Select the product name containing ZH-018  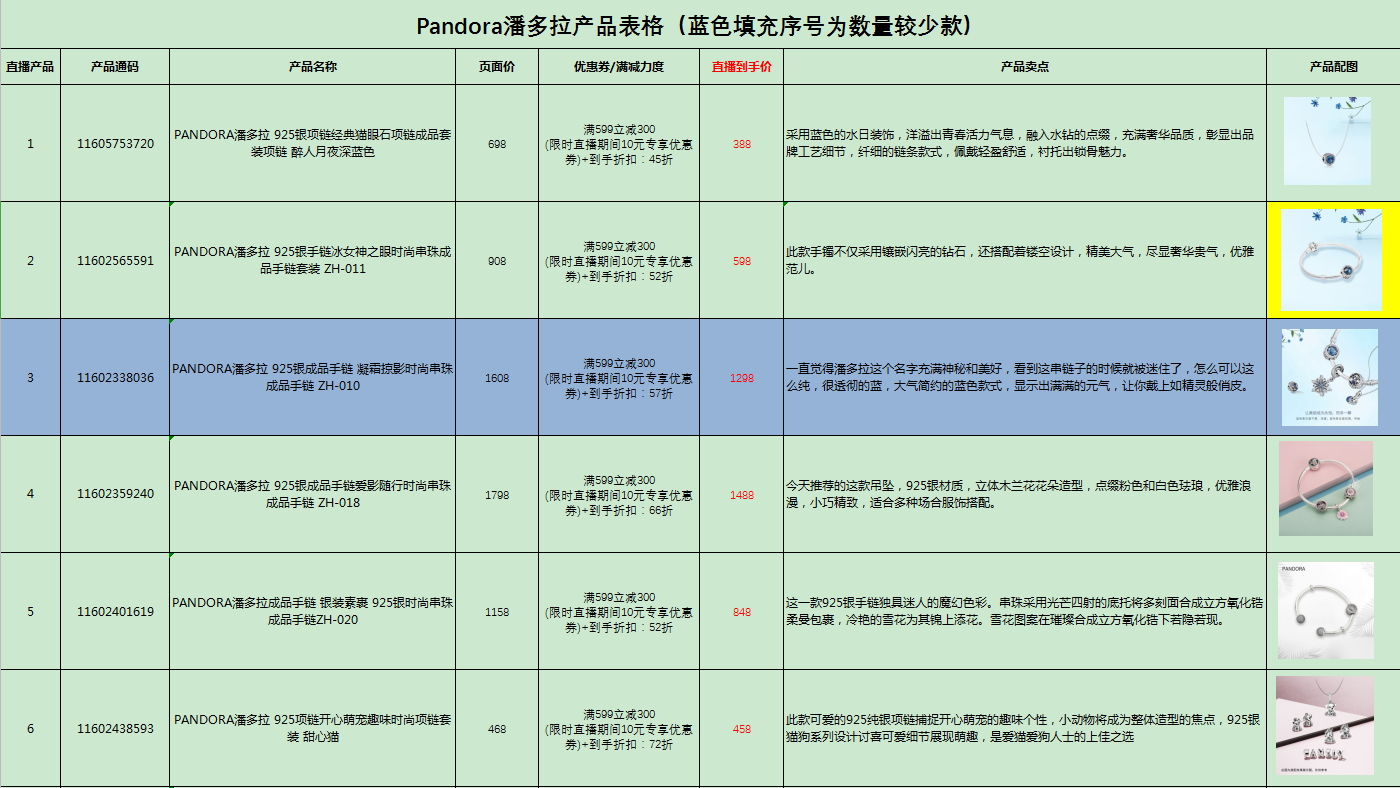[x=312, y=494]
